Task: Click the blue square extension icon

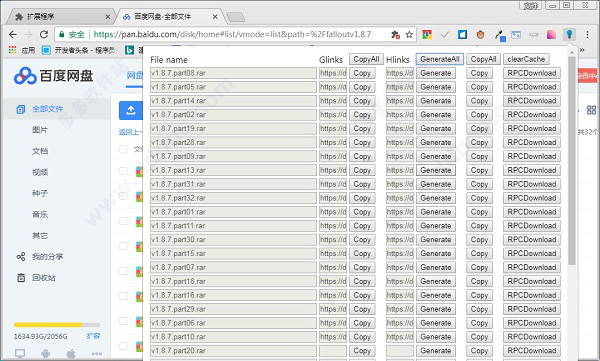Action: pos(462,35)
